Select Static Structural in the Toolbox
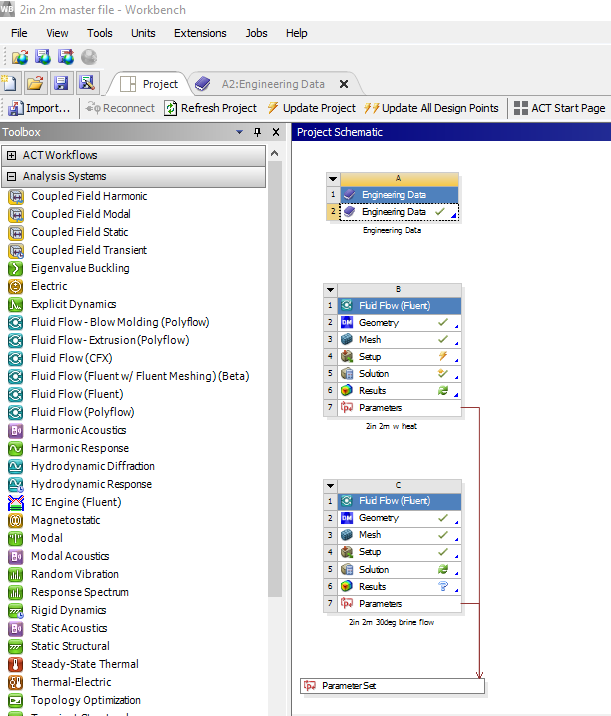The width and height of the screenshot is (611, 716). [x=70, y=646]
